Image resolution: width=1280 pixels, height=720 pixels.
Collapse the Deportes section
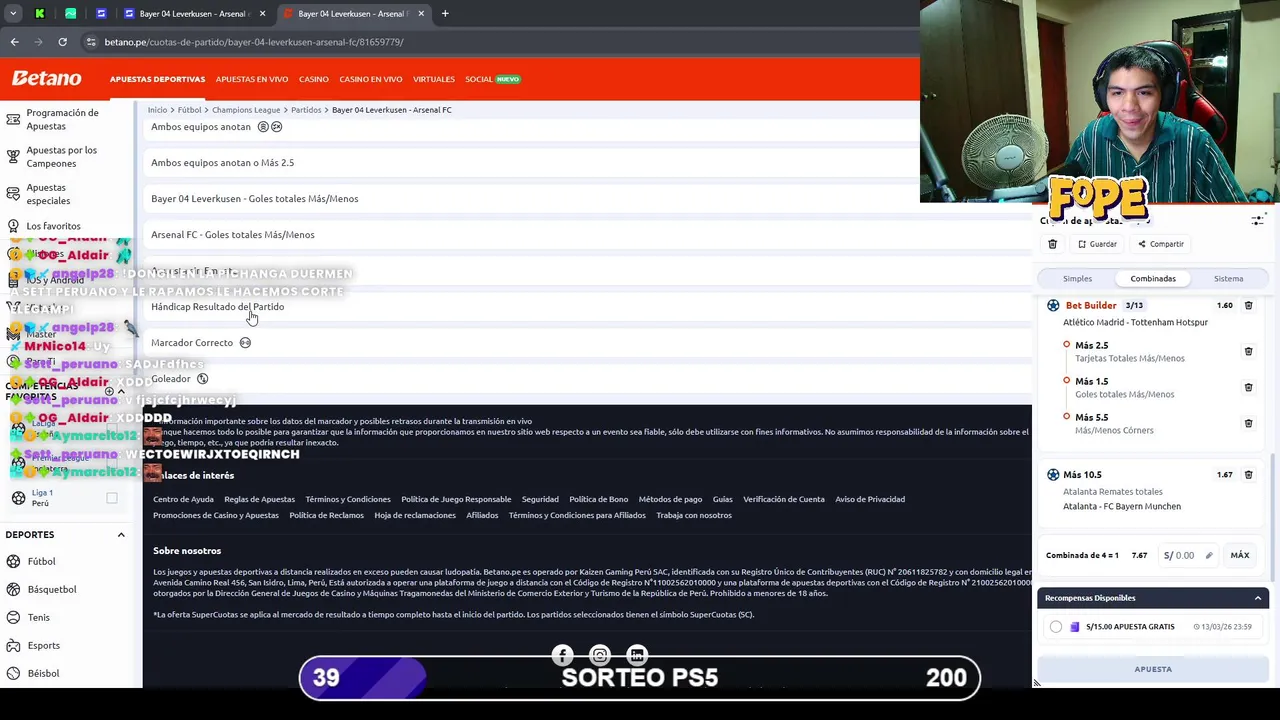point(121,535)
